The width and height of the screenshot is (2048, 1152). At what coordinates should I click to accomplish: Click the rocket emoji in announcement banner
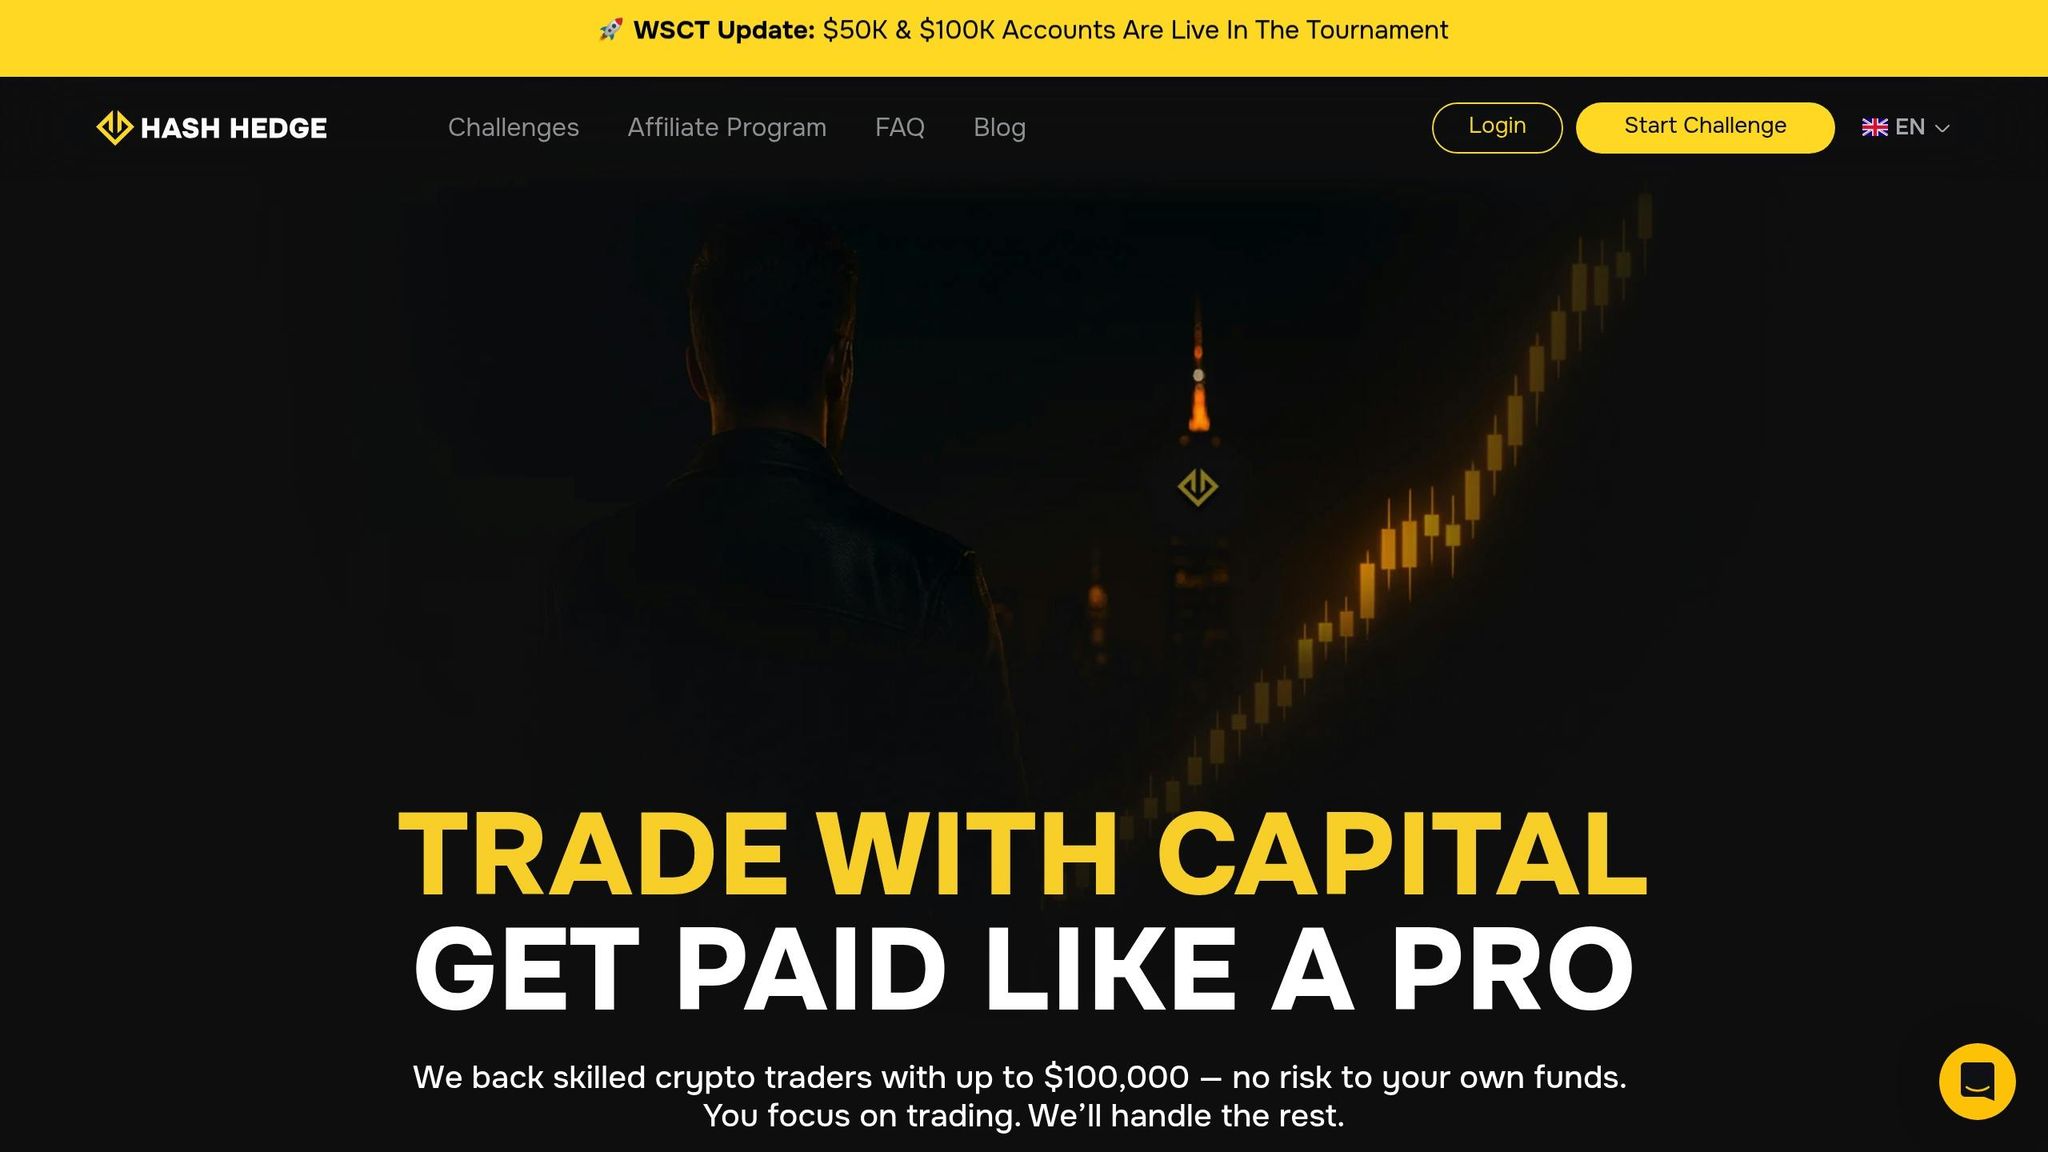tap(611, 30)
